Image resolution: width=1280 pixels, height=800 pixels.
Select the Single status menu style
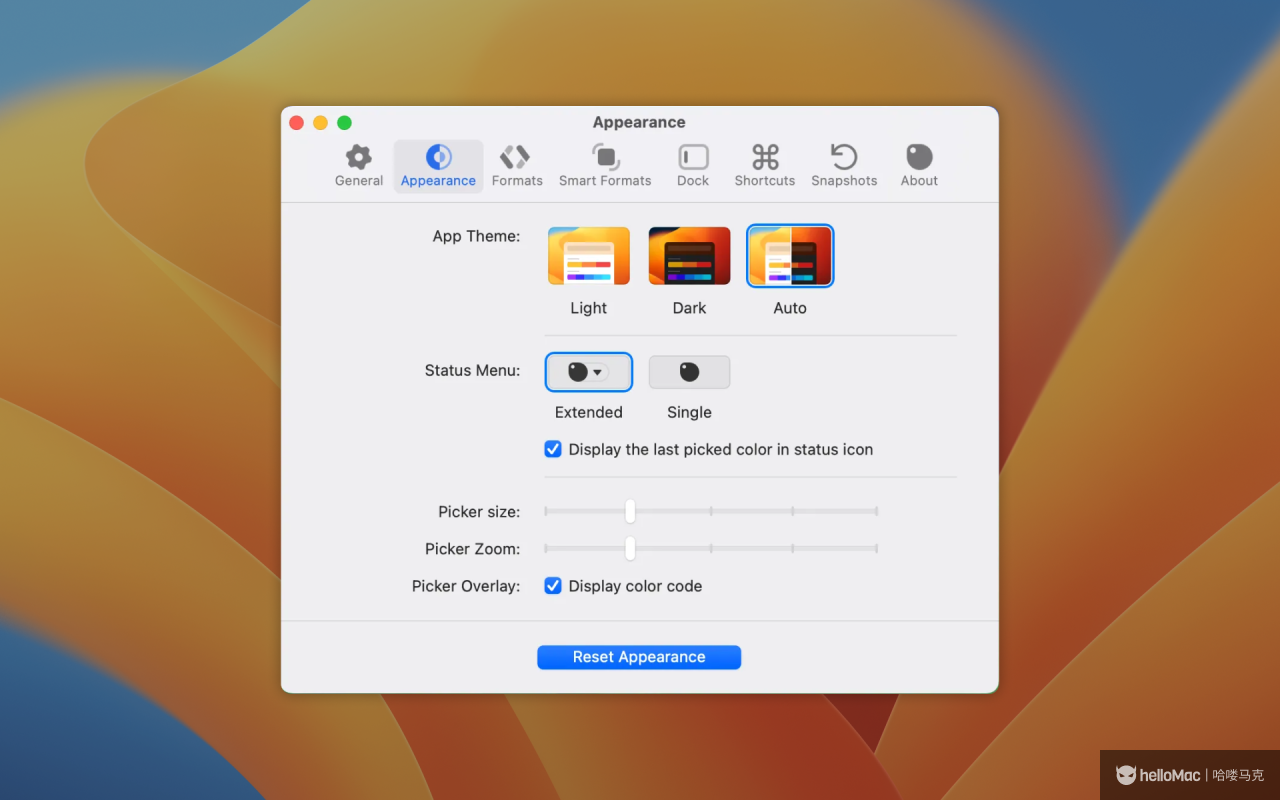click(x=689, y=372)
